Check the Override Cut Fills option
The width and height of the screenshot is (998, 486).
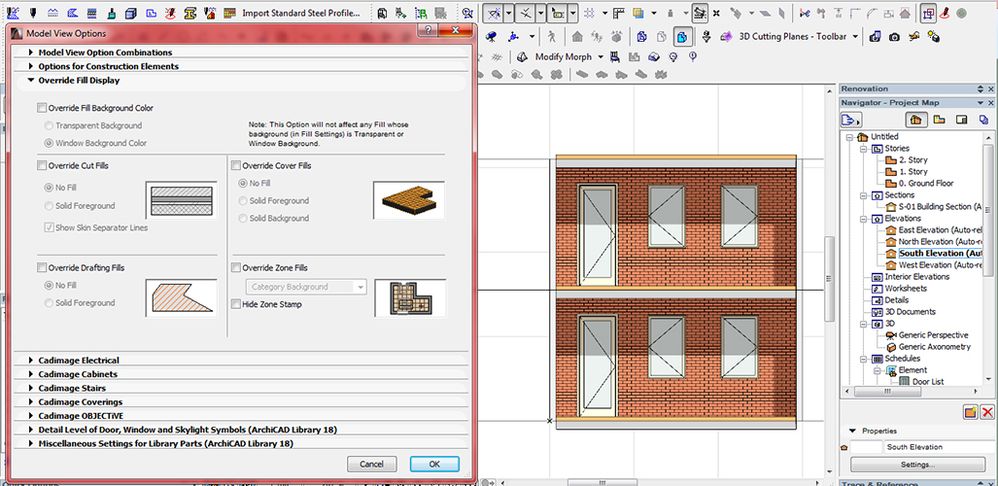[x=41, y=165]
